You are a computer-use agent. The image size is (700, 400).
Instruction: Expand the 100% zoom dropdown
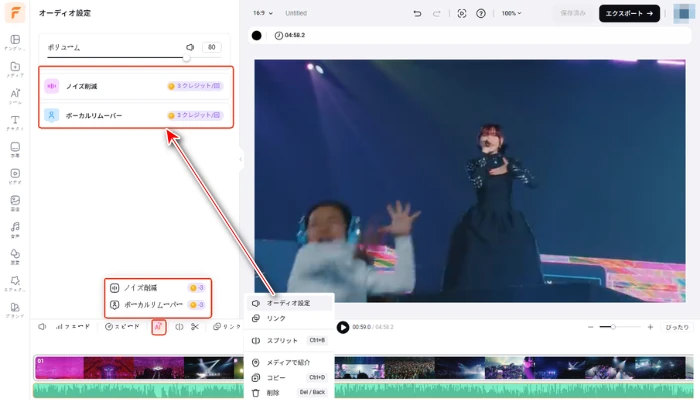(x=511, y=14)
